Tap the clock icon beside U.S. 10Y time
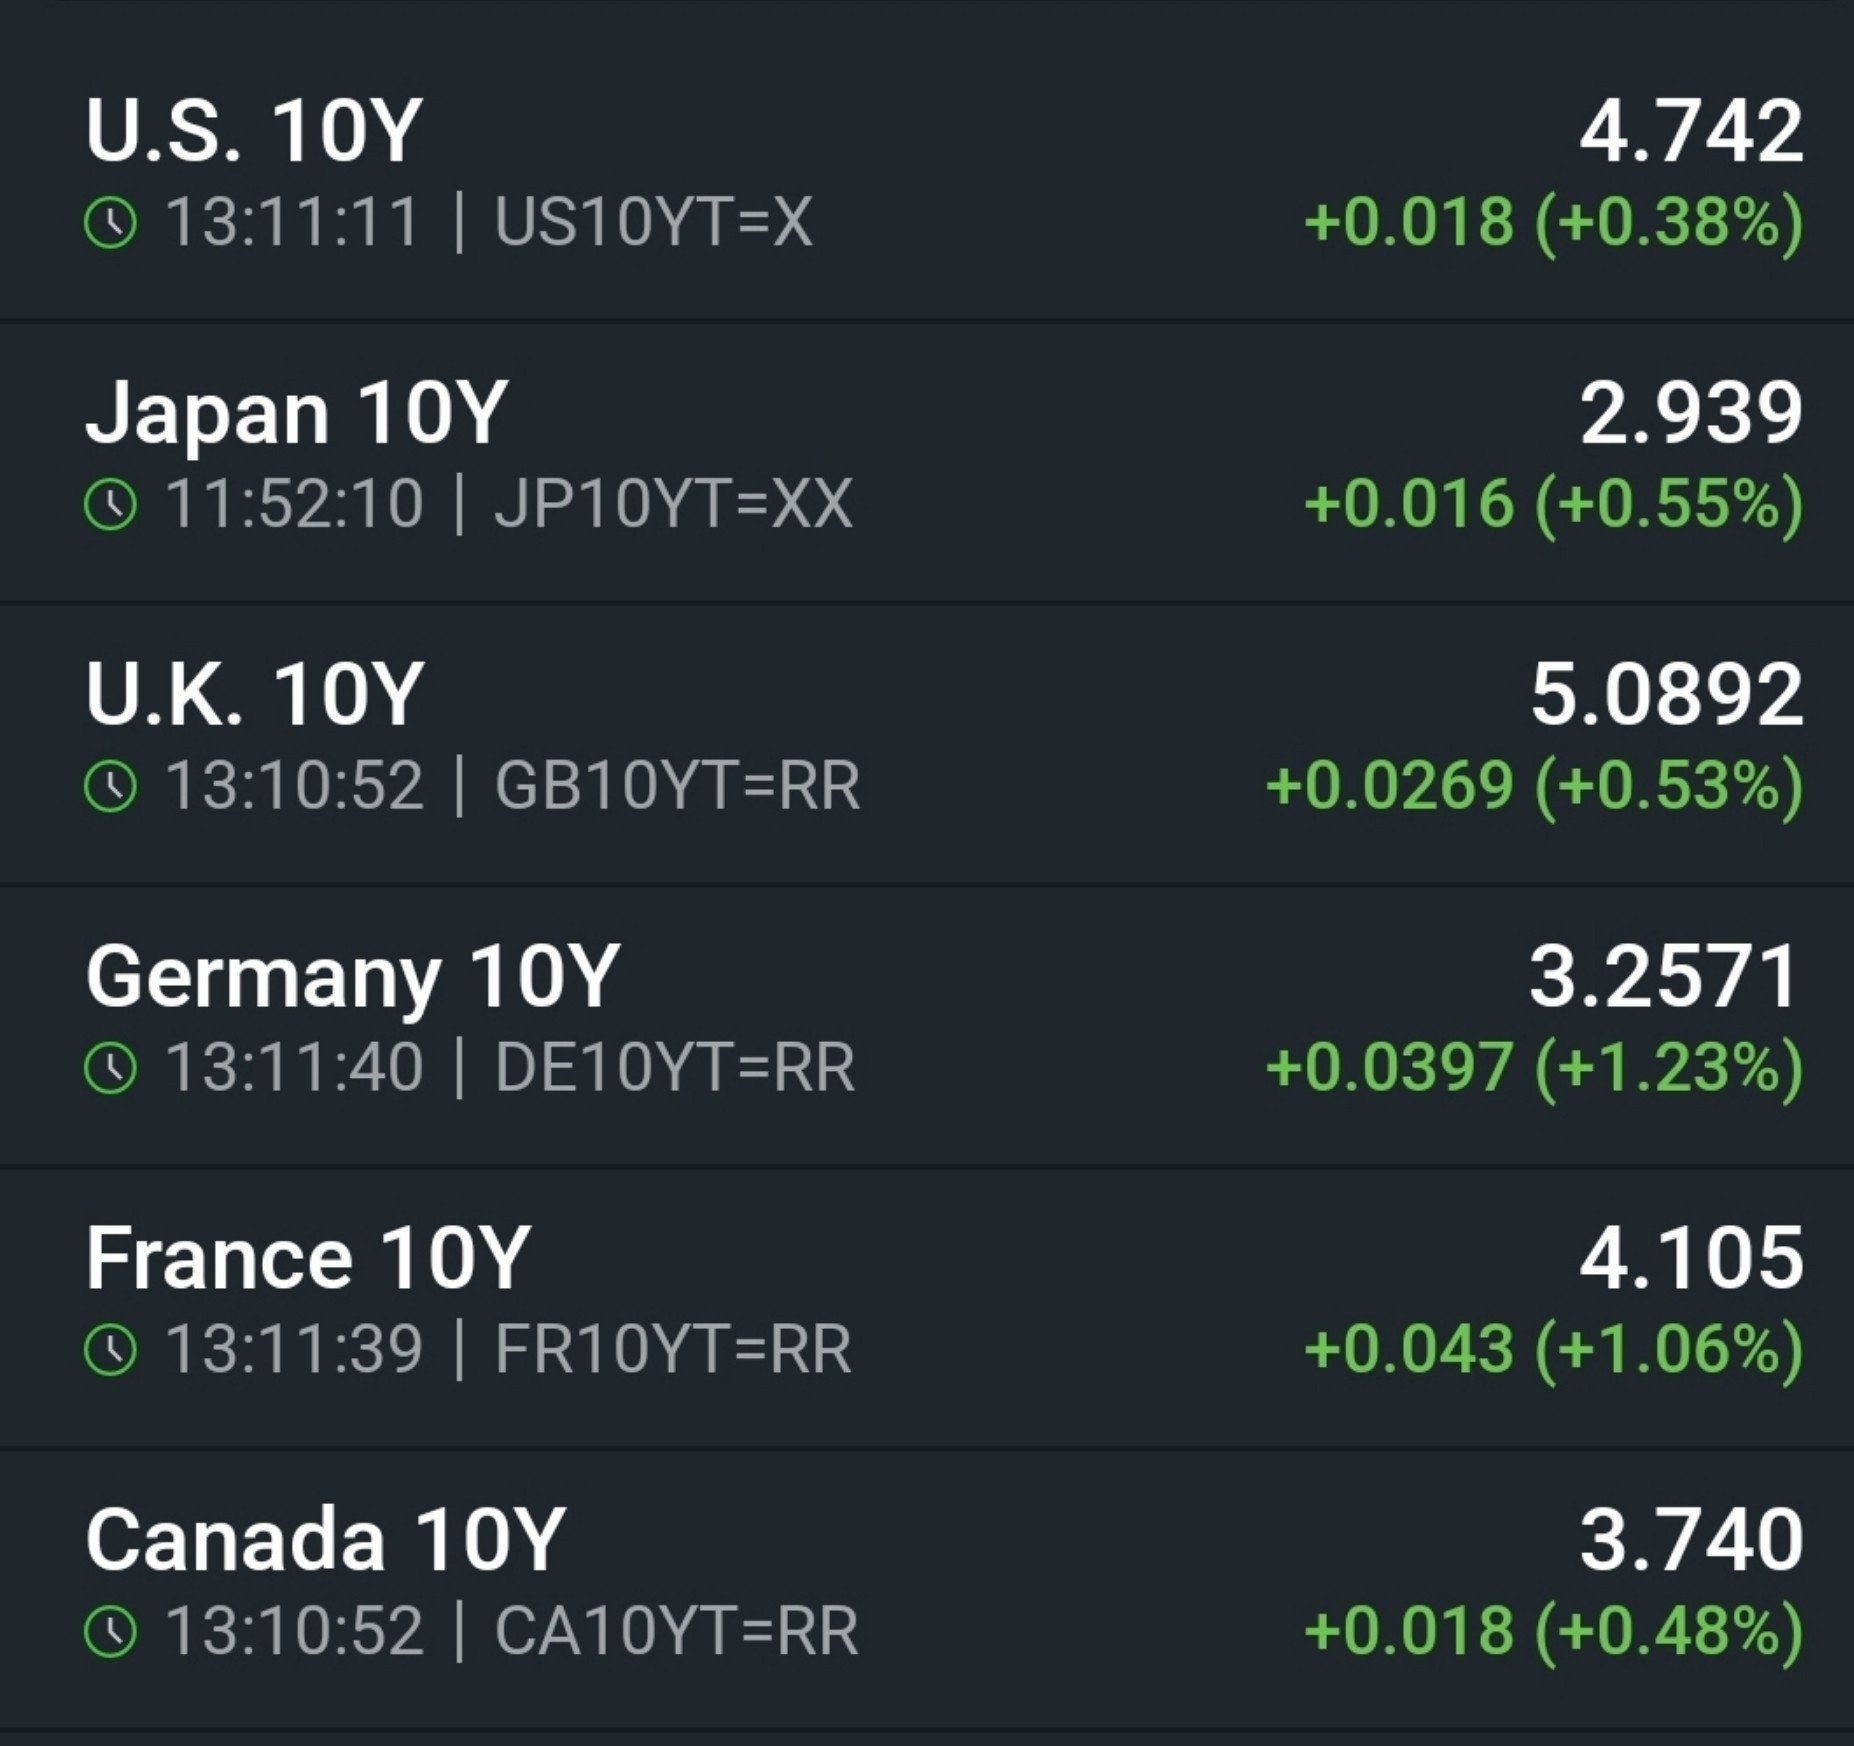 coord(110,222)
